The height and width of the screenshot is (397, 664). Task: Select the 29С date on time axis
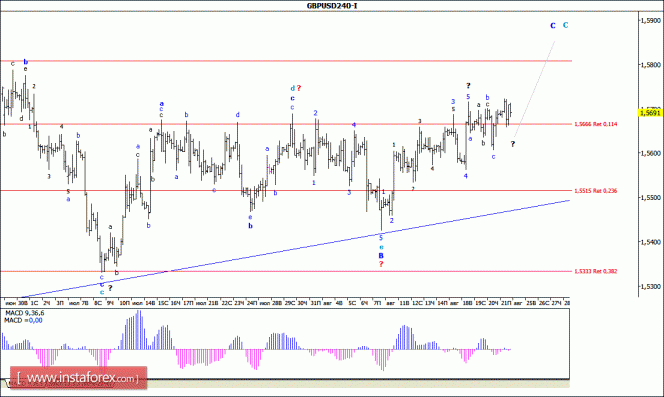pyautogui.click(x=290, y=303)
